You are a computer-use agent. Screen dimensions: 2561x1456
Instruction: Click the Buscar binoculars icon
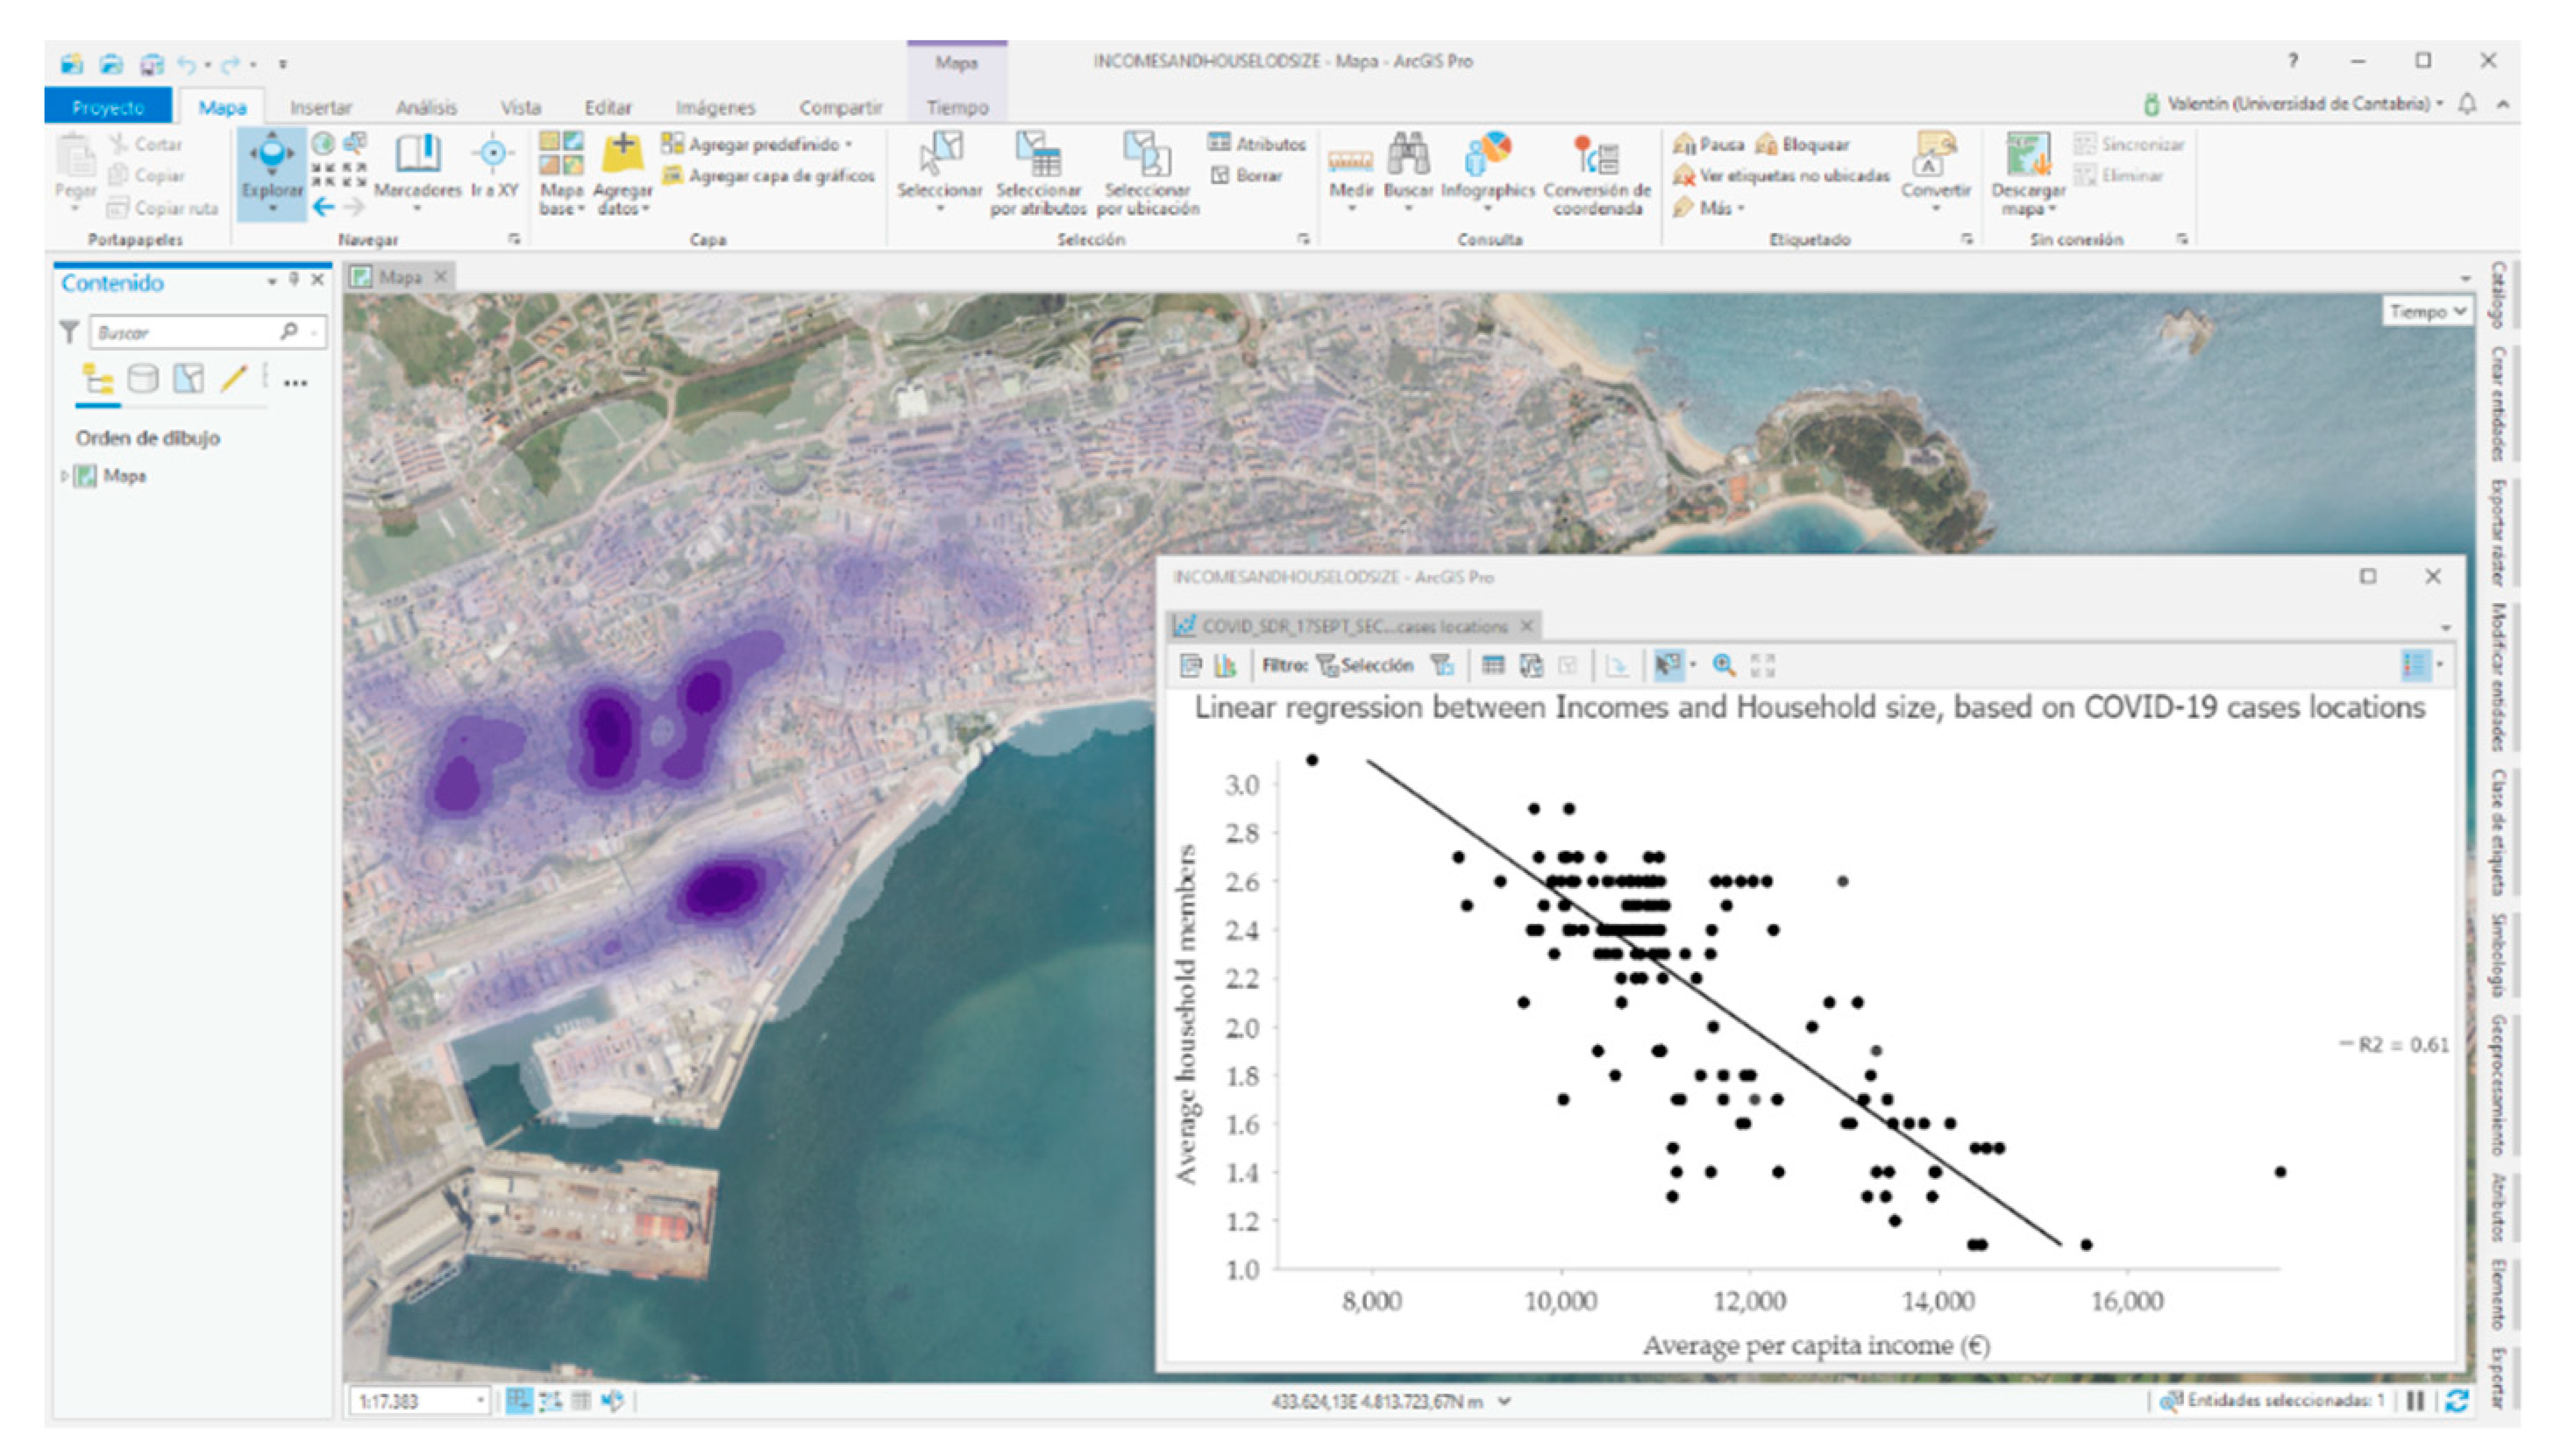click(x=1407, y=157)
